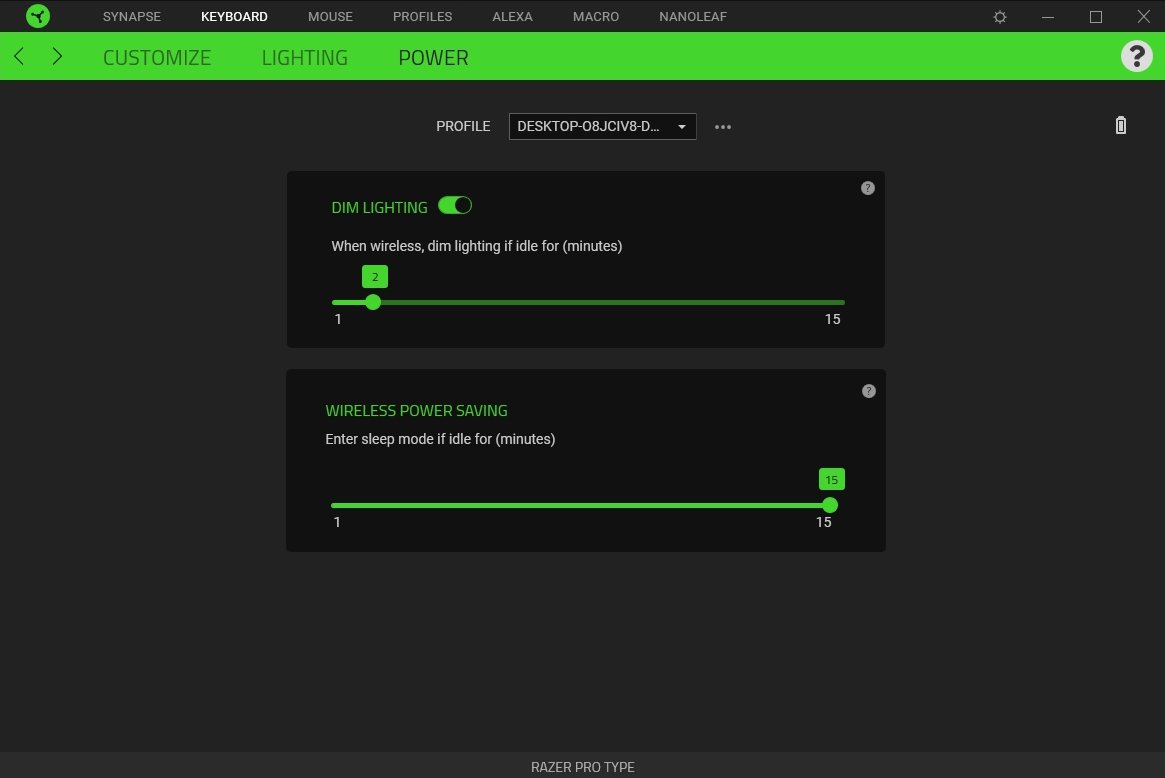Click the Wireless Power Saving heading
This screenshot has width=1165, height=778.
(x=416, y=410)
